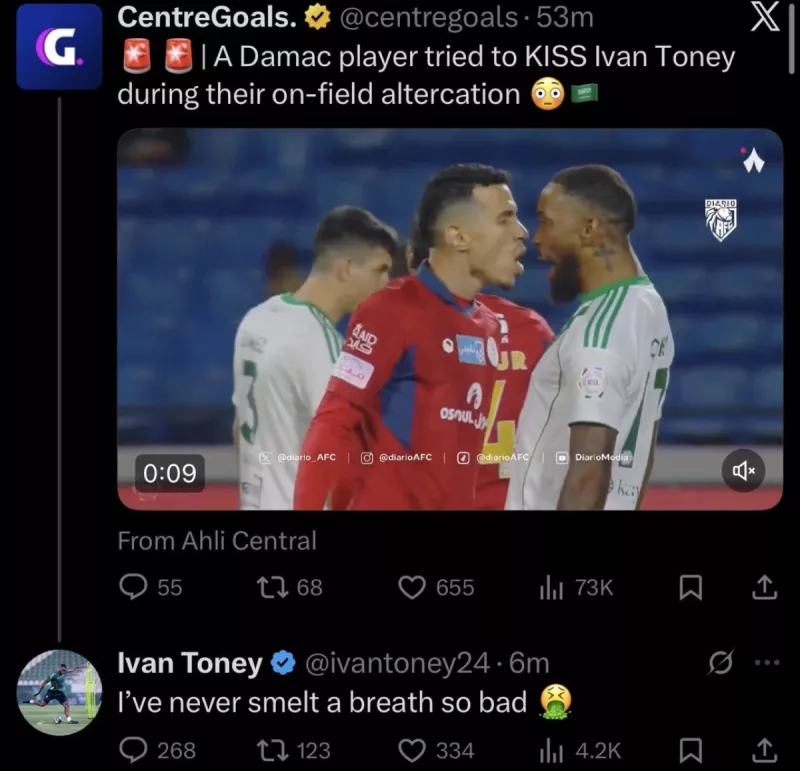Open the X logo at top right
800x771 pixels.
(765, 20)
